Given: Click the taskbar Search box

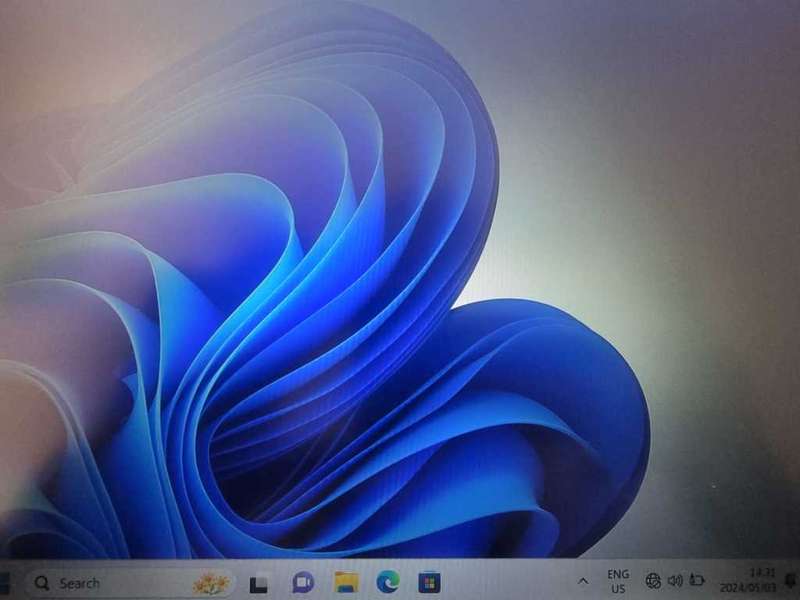Looking at the screenshot, I should coord(131,583).
